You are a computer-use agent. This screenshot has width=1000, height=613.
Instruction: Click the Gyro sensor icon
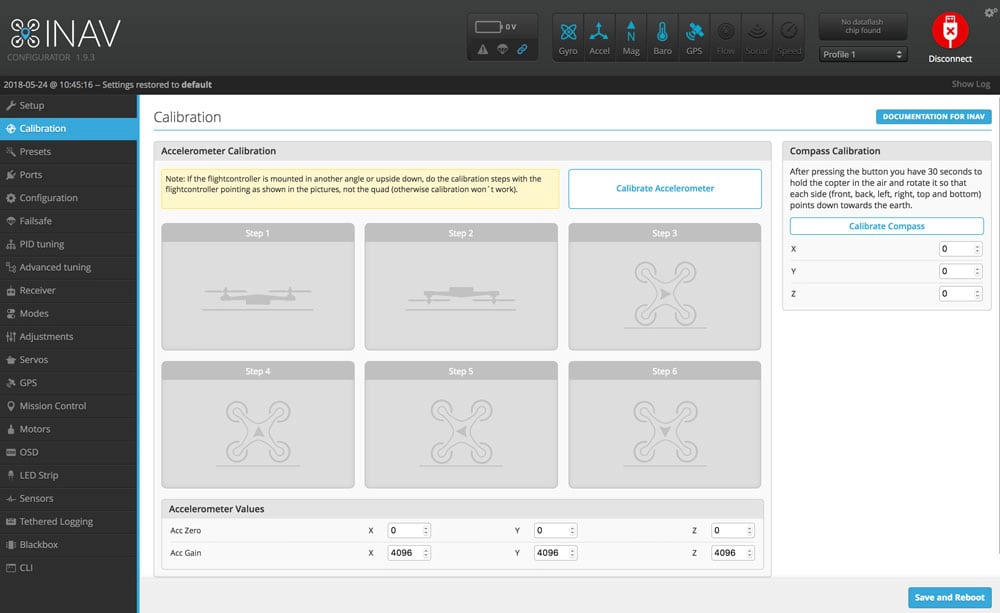point(568,38)
